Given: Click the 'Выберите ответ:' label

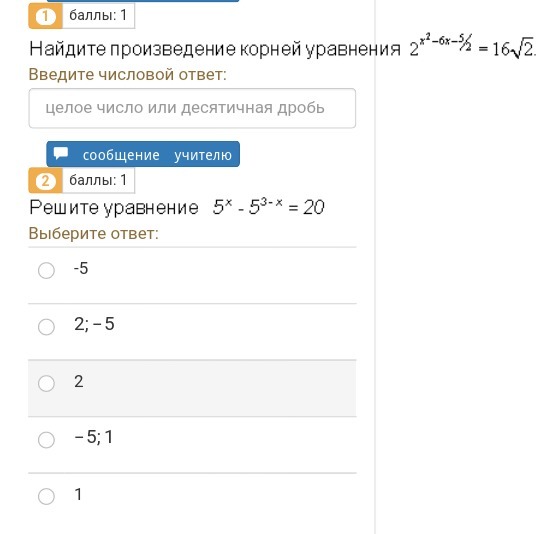Looking at the screenshot, I should [93, 233].
